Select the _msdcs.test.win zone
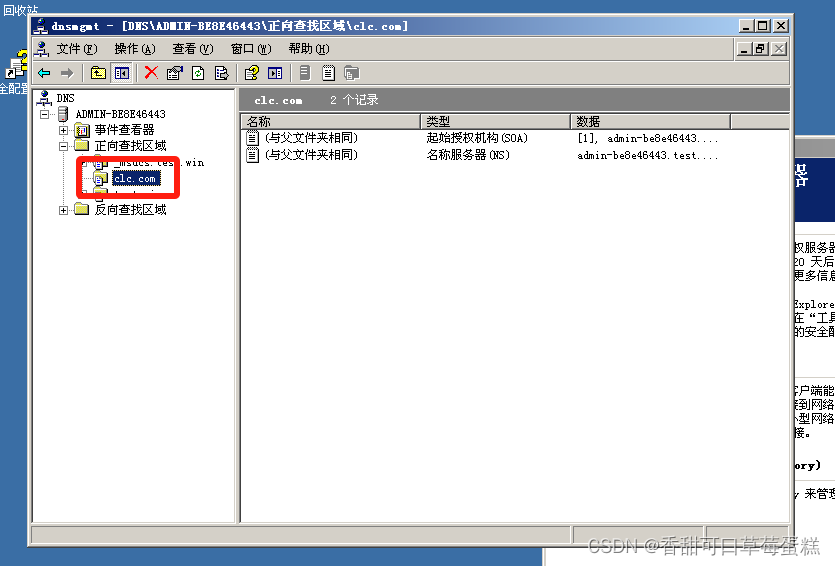 point(159,163)
